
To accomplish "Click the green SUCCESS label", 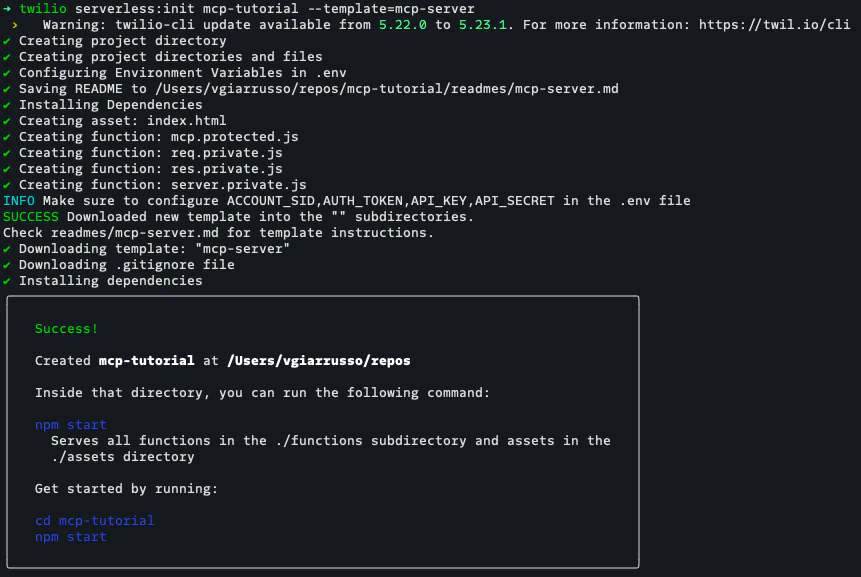I will [31, 217].
